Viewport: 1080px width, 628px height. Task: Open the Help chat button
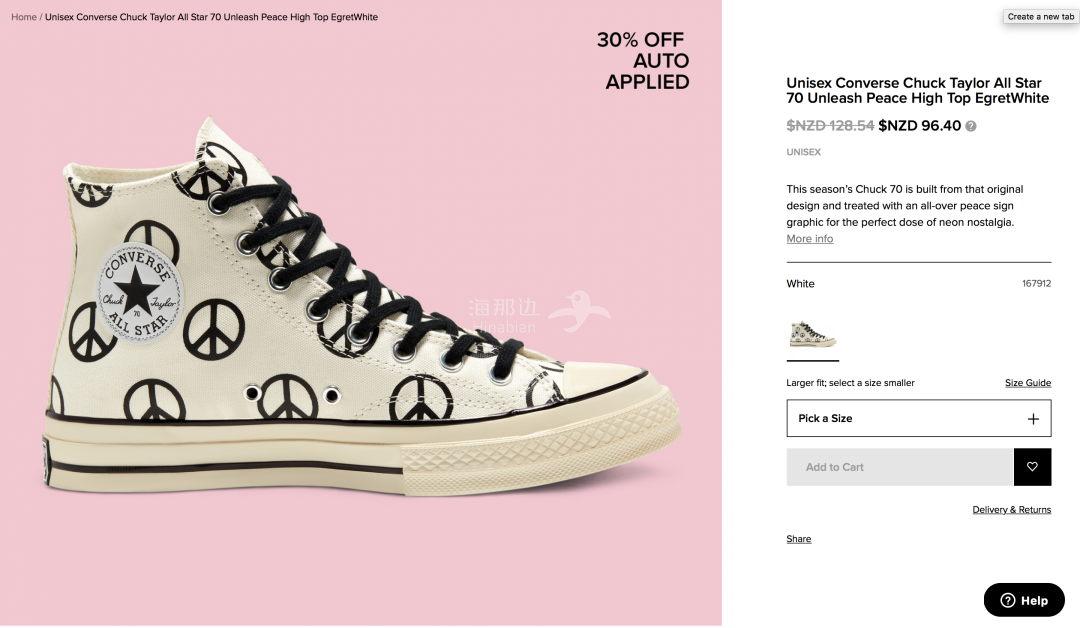pos(1024,600)
